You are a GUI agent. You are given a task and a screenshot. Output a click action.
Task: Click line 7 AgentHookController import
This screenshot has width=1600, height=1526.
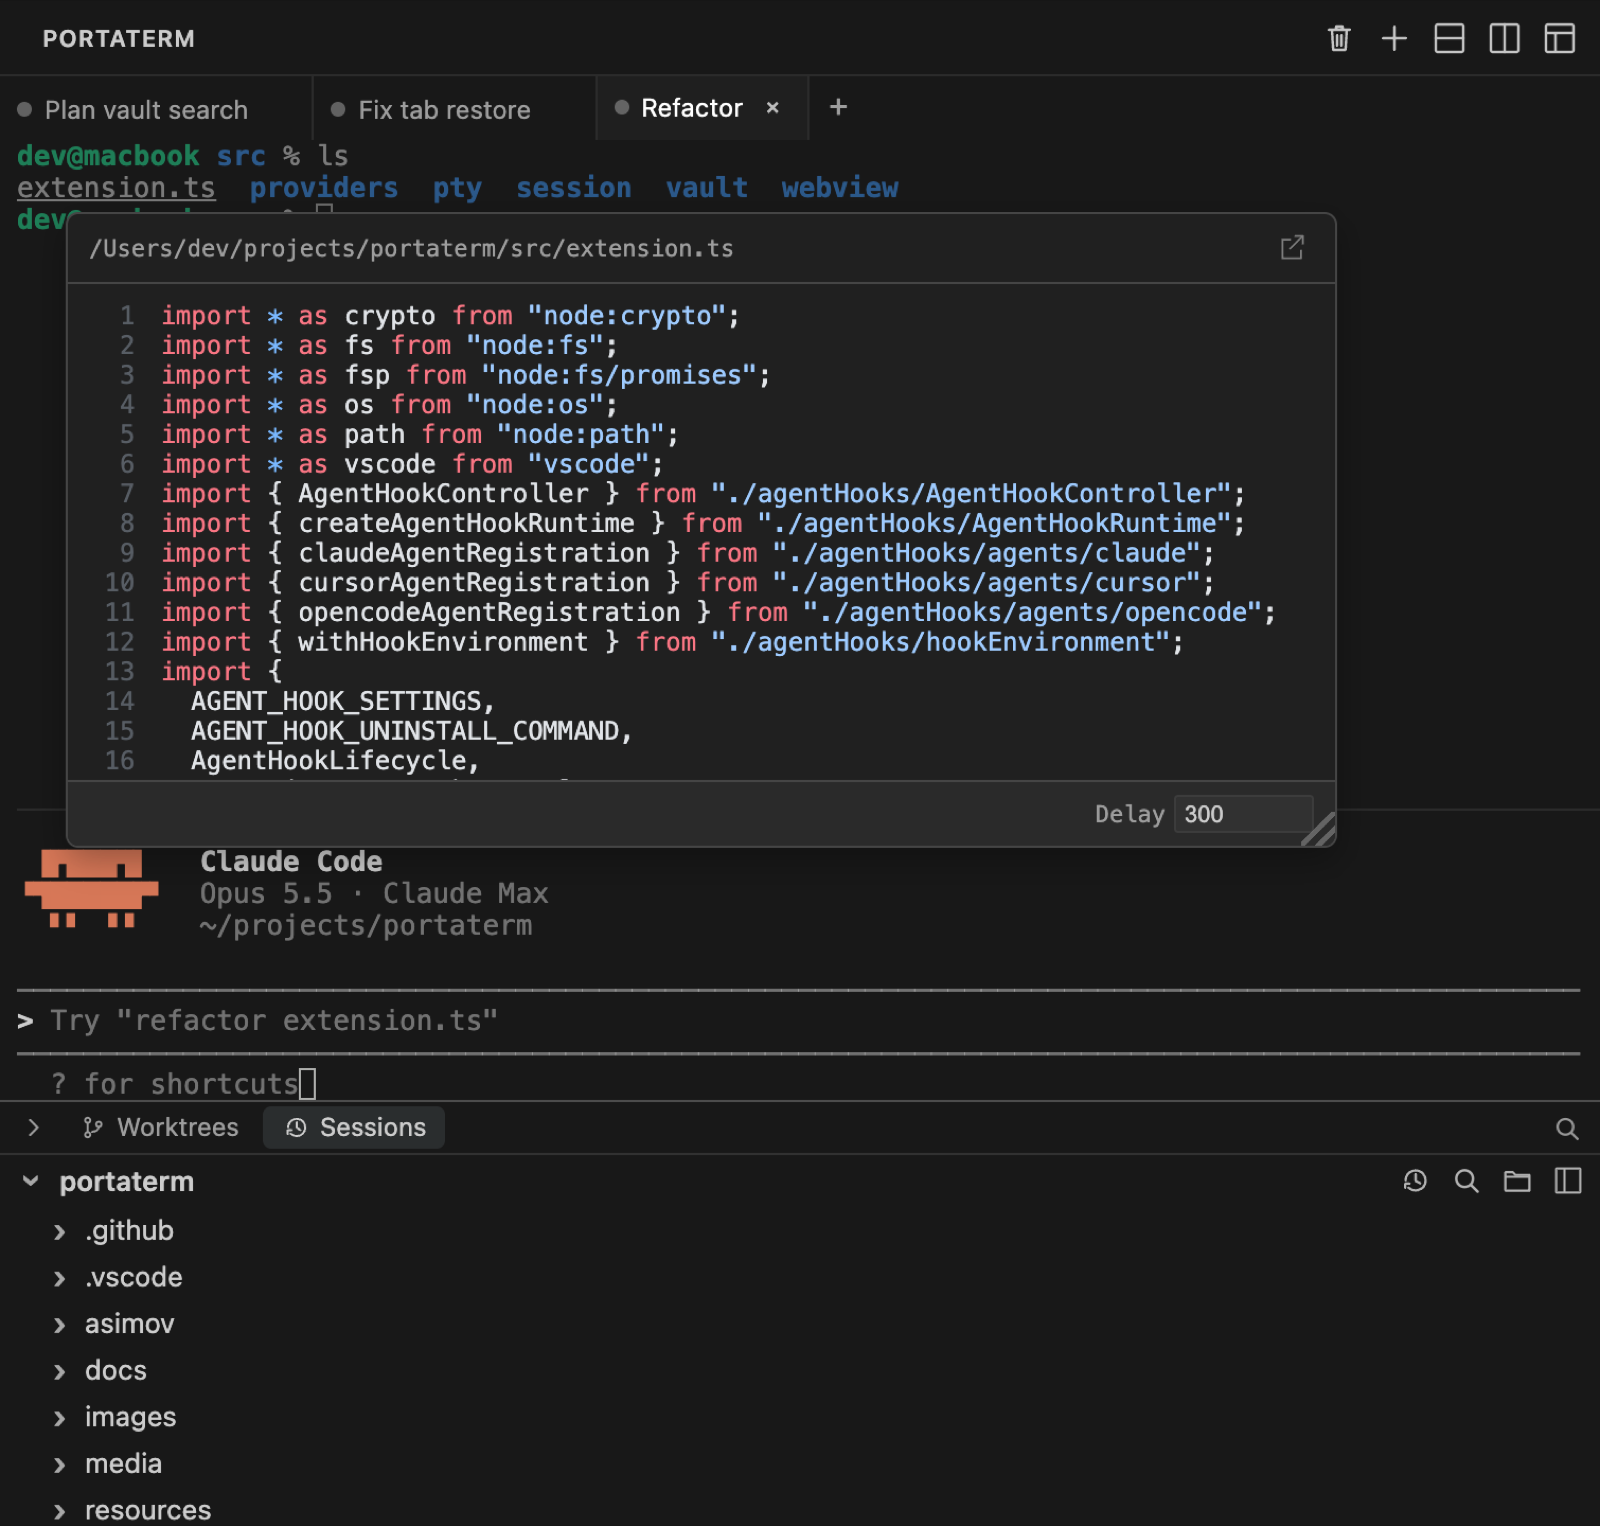click(703, 494)
